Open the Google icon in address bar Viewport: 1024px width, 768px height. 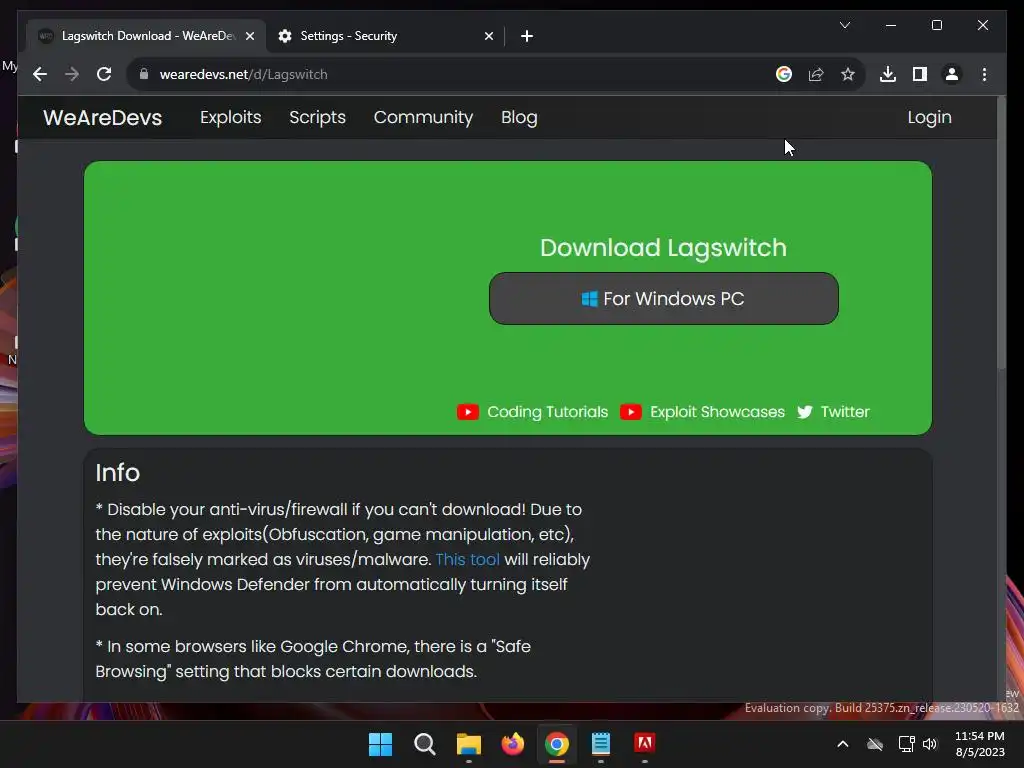point(784,74)
